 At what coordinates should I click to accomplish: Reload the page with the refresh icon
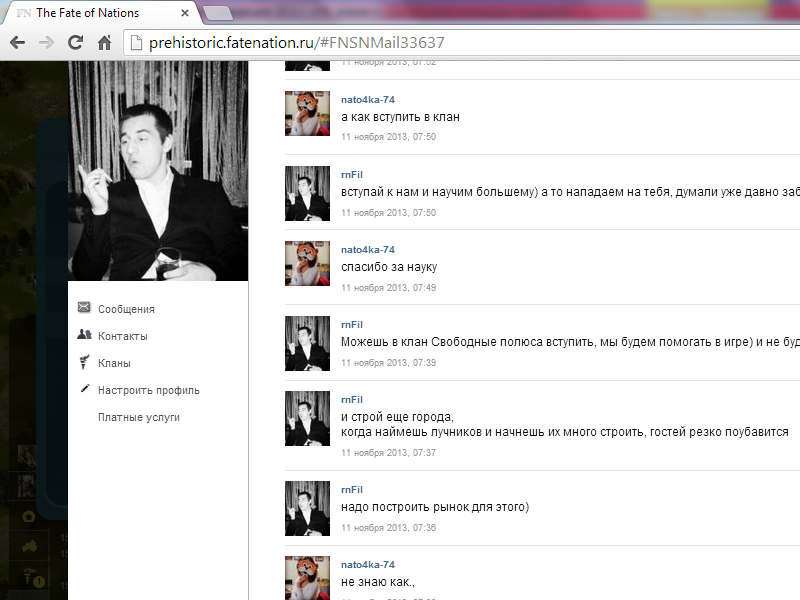coord(75,43)
